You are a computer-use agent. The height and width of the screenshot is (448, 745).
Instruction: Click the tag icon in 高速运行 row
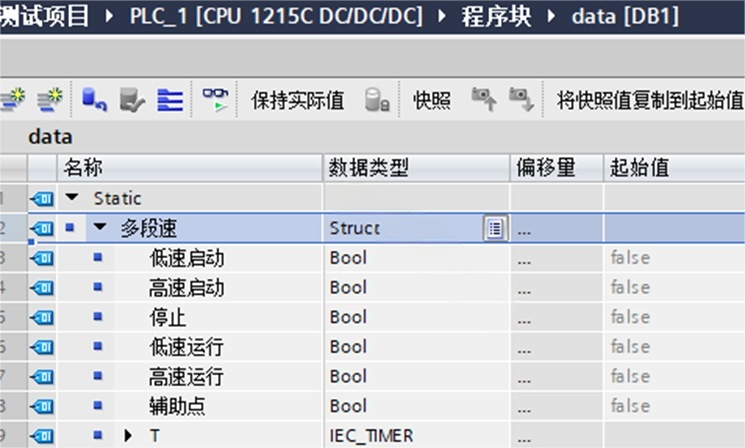tap(42, 377)
